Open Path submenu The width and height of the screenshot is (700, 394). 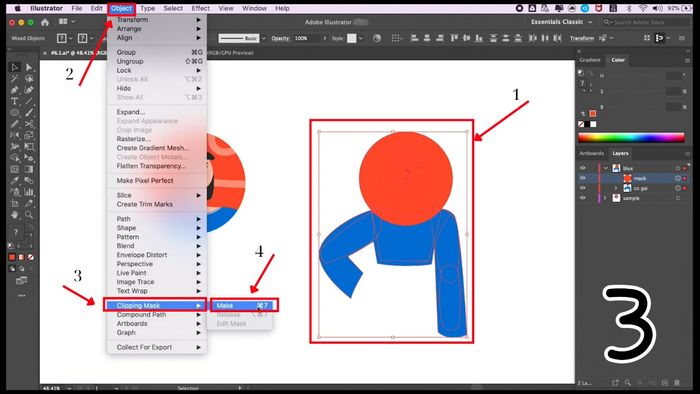157,219
